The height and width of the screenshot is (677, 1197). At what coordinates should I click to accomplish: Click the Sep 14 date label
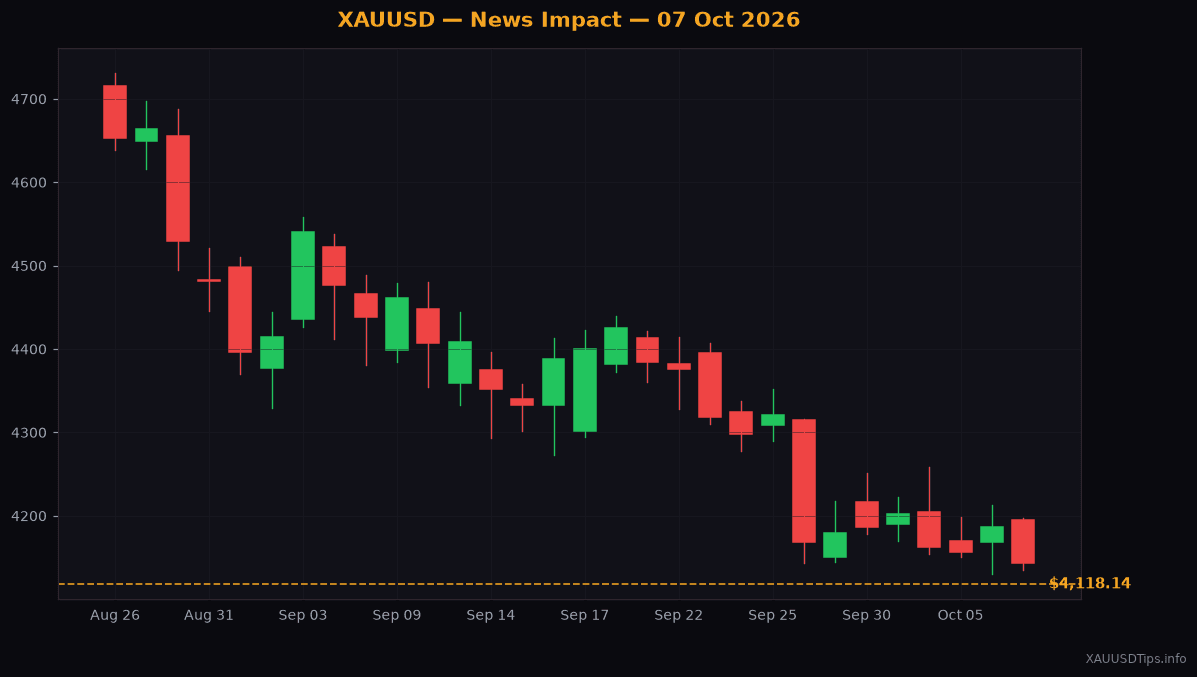491,615
